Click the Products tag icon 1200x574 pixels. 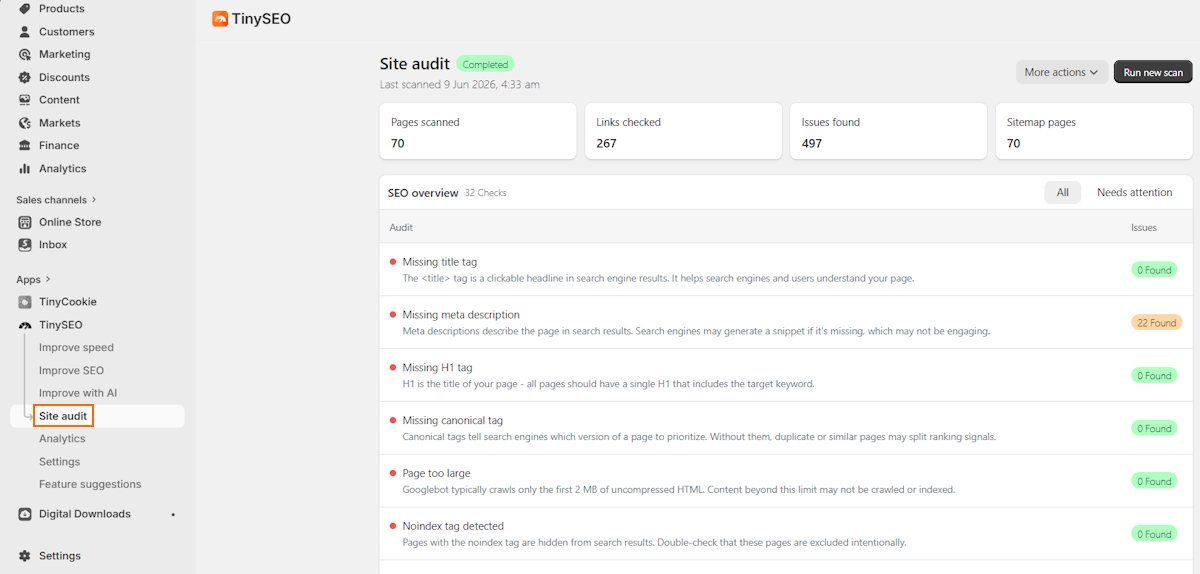coord(25,8)
